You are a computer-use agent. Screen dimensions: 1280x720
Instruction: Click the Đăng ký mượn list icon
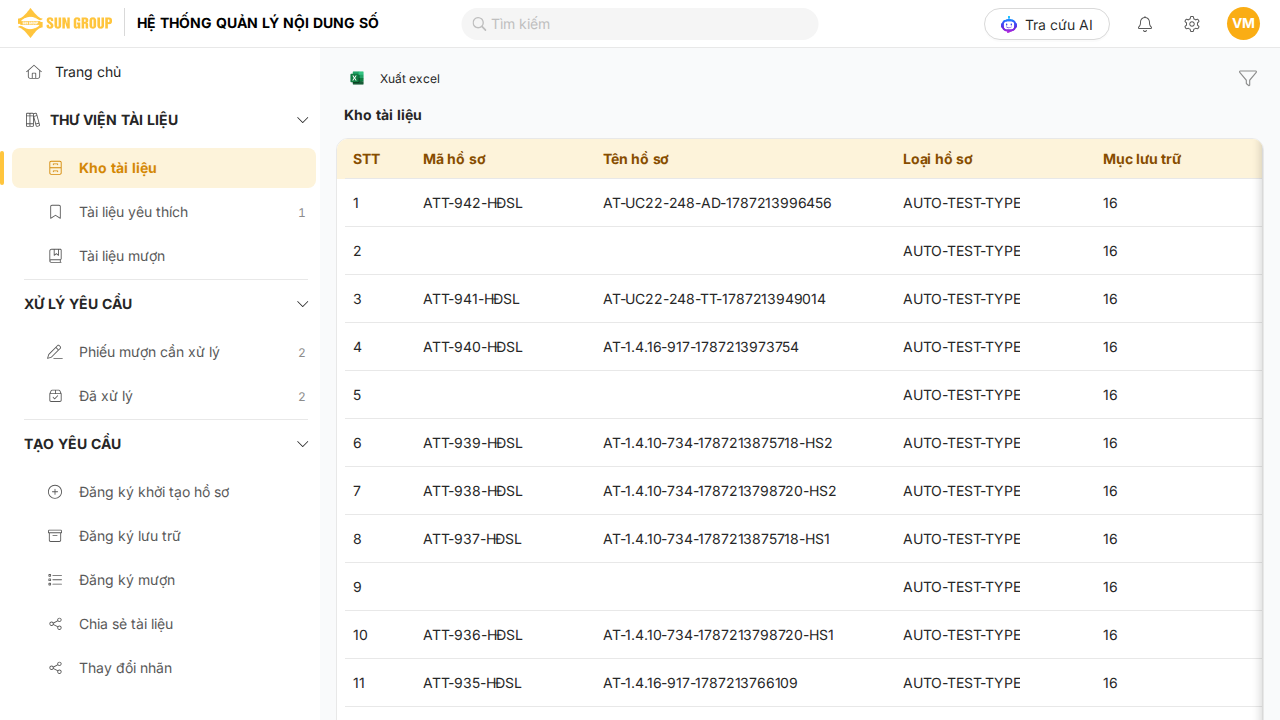point(55,580)
